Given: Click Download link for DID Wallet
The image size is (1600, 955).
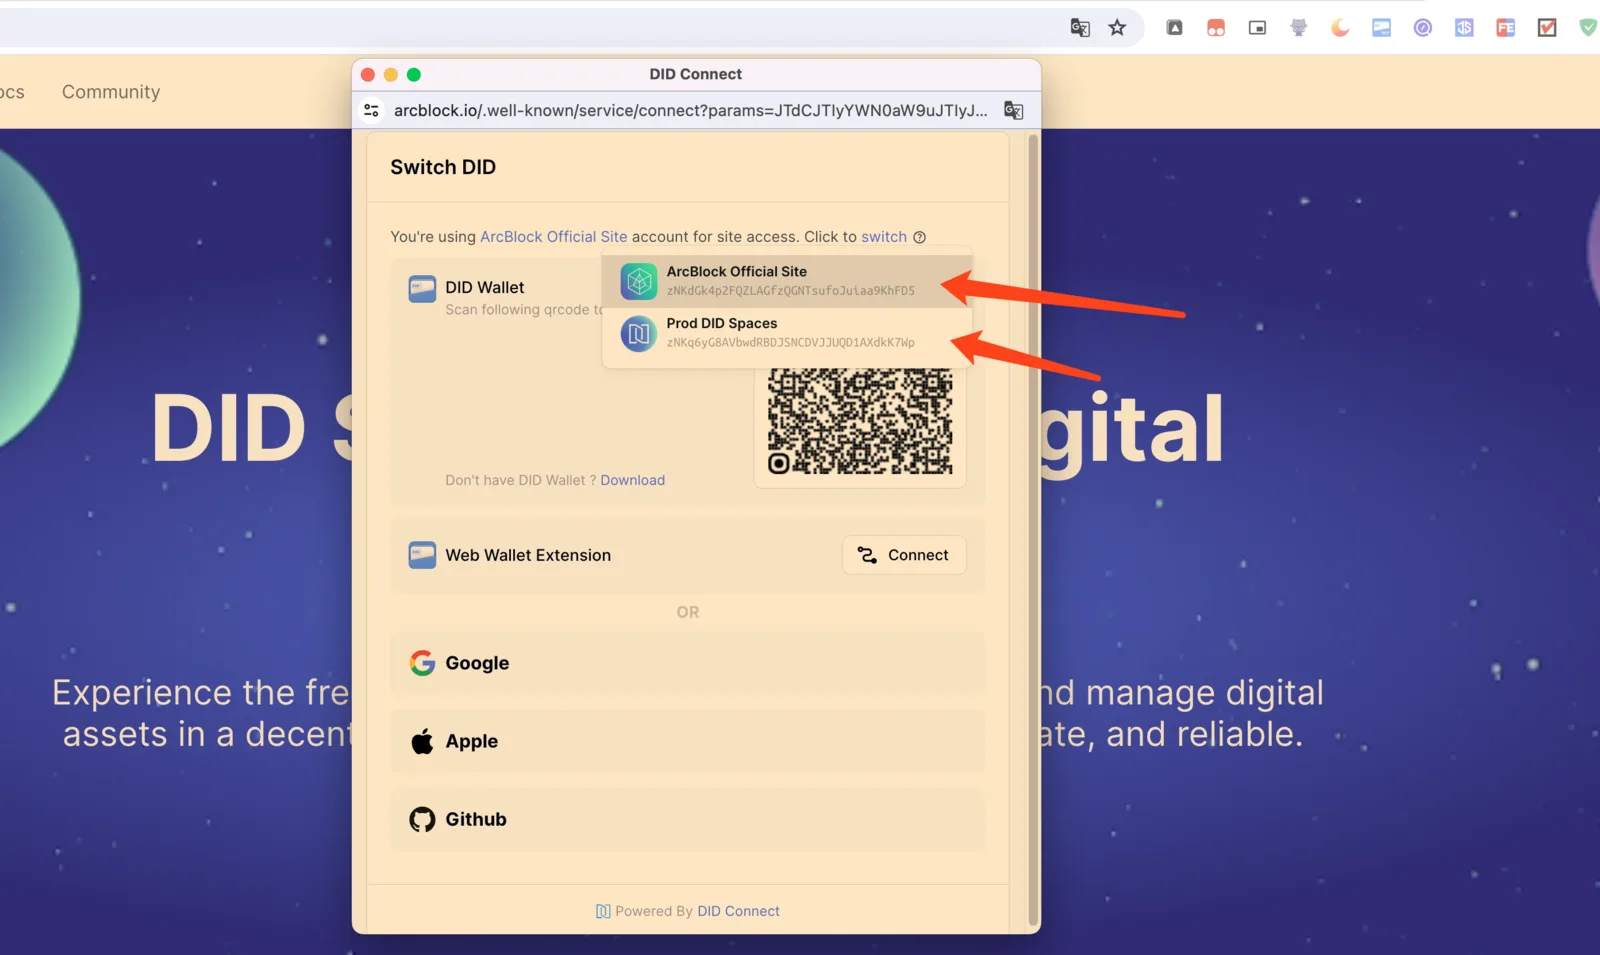Looking at the screenshot, I should tap(633, 480).
